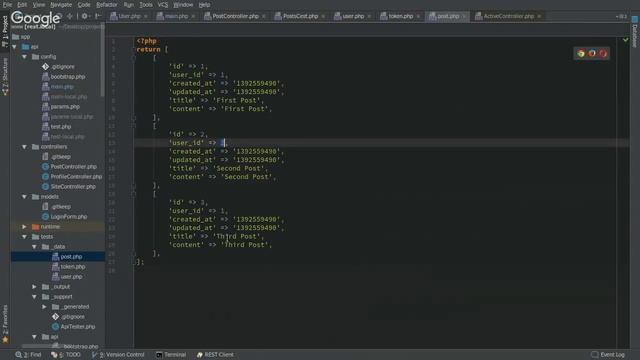Screen dimensions: 640x360
Task: Open the Help menu
Action: (x=204, y=5)
